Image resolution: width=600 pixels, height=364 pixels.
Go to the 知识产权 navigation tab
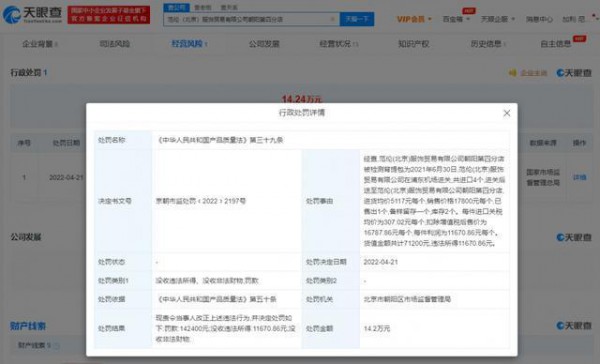[x=414, y=44]
